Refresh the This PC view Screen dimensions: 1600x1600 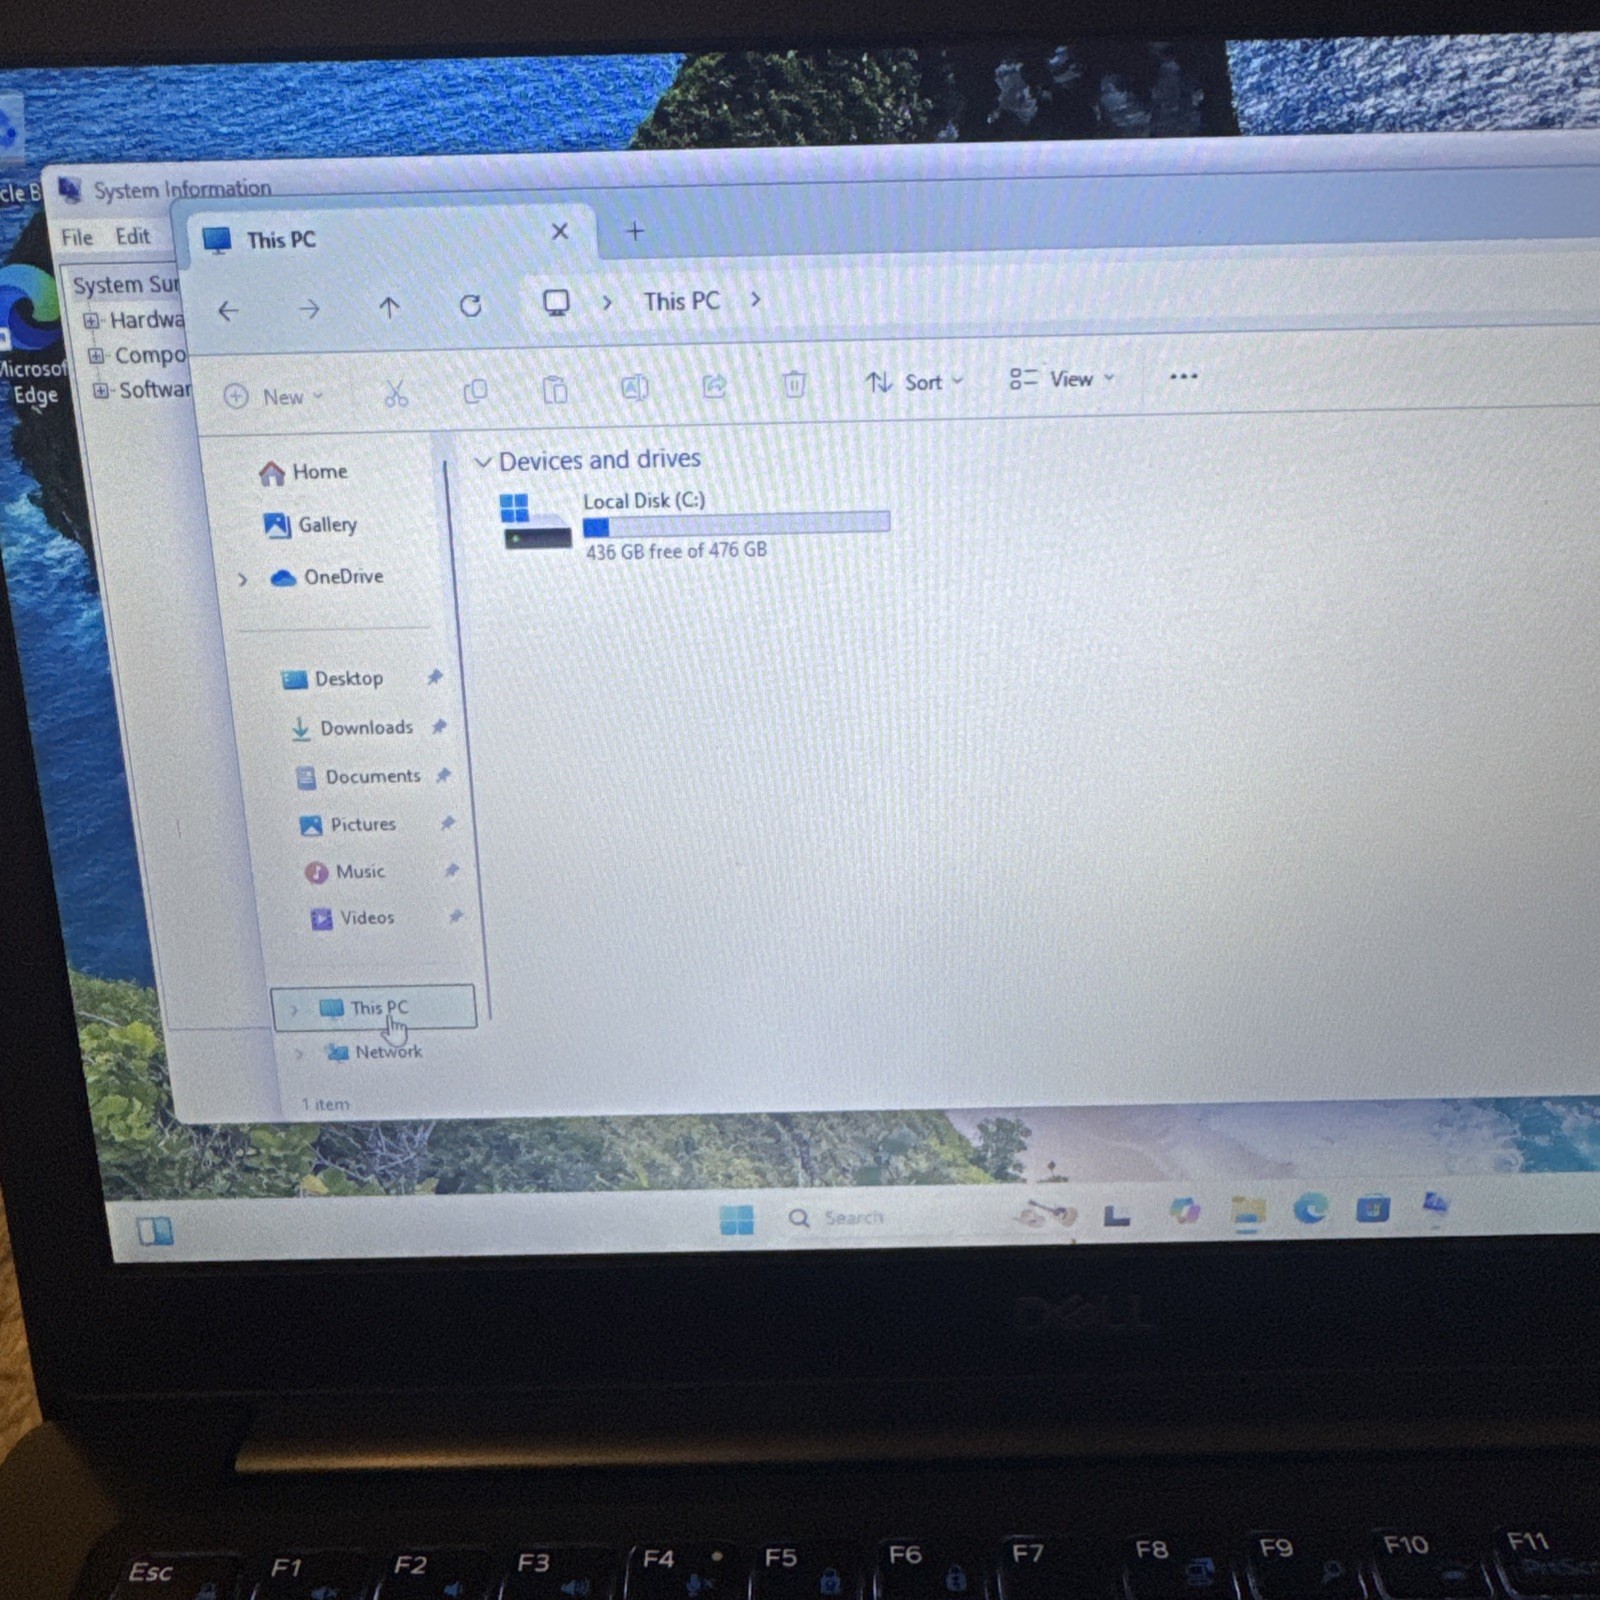coord(470,305)
